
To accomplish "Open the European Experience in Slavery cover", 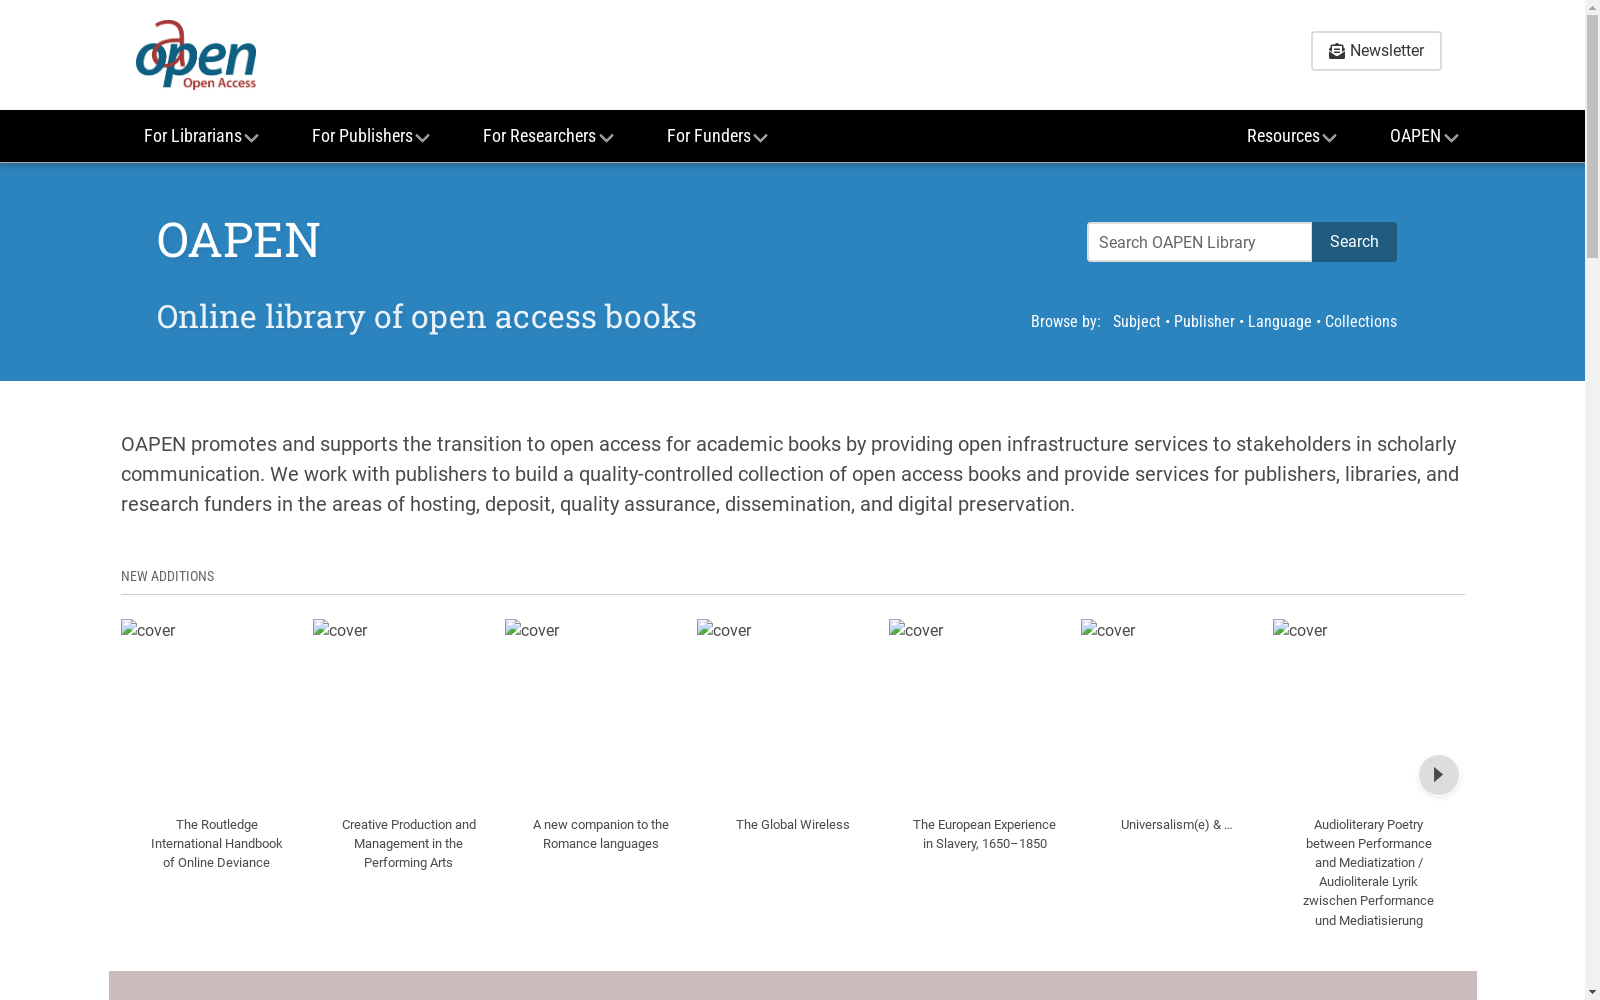I will point(916,630).
